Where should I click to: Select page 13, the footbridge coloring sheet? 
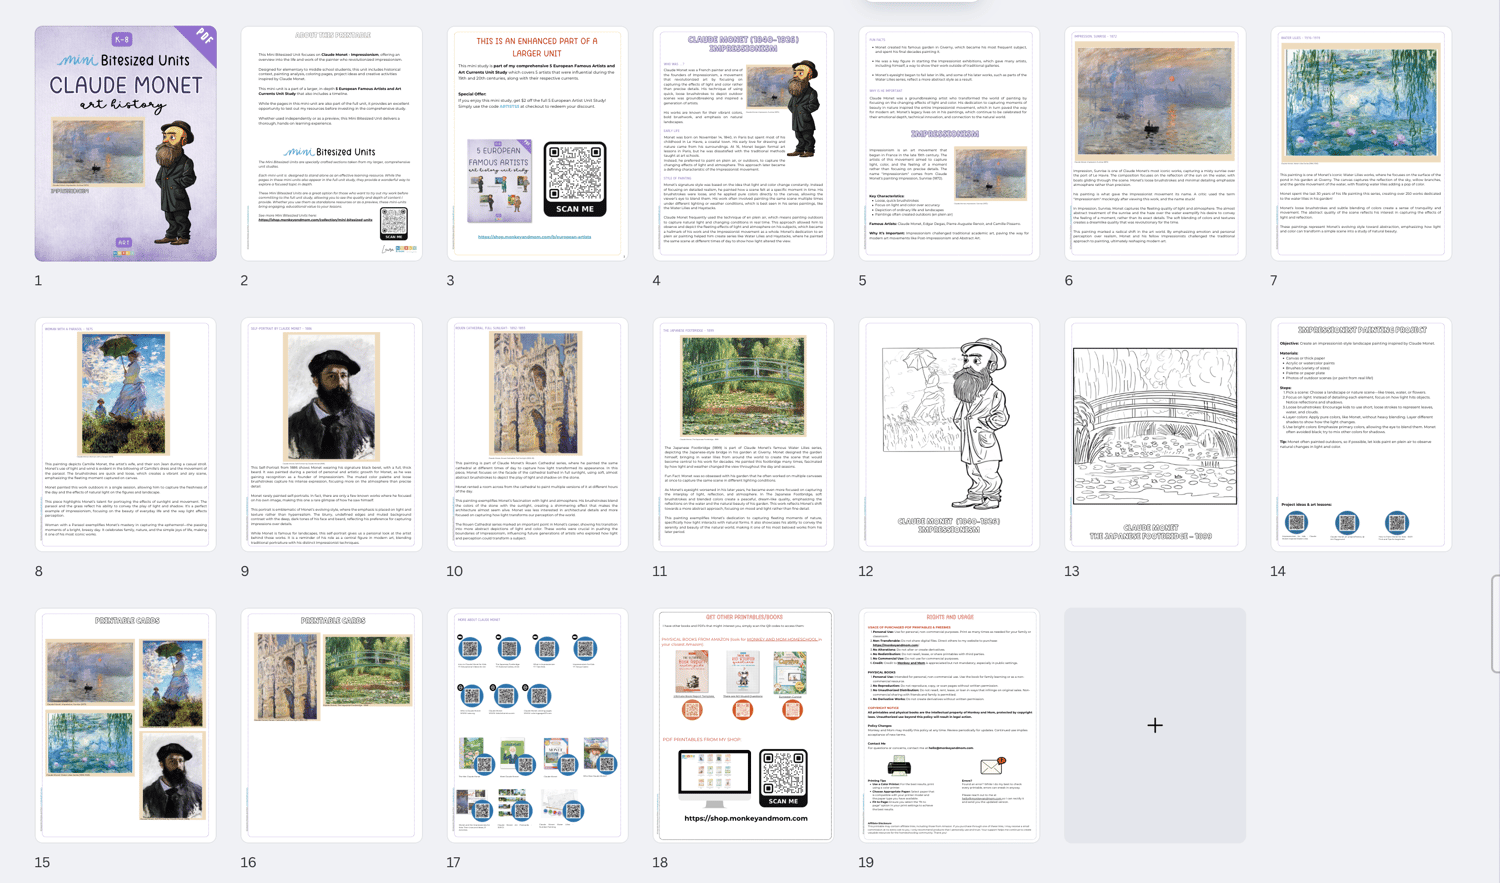coord(1155,435)
